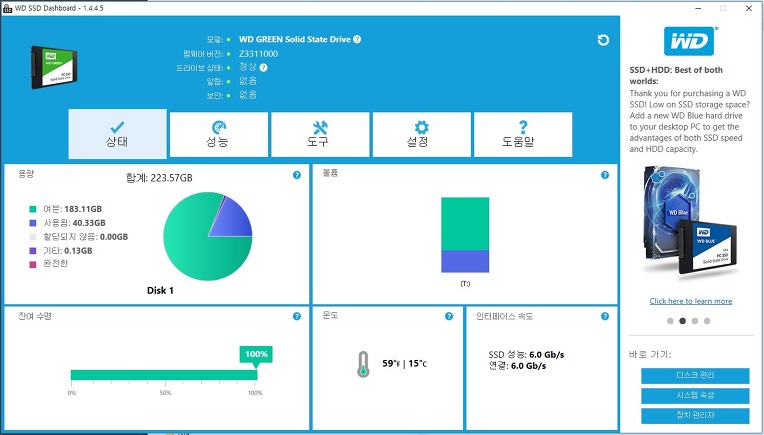Click the WD SSD Dashboard title bar app icon
This screenshot has width=764, height=435.
point(7,8)
